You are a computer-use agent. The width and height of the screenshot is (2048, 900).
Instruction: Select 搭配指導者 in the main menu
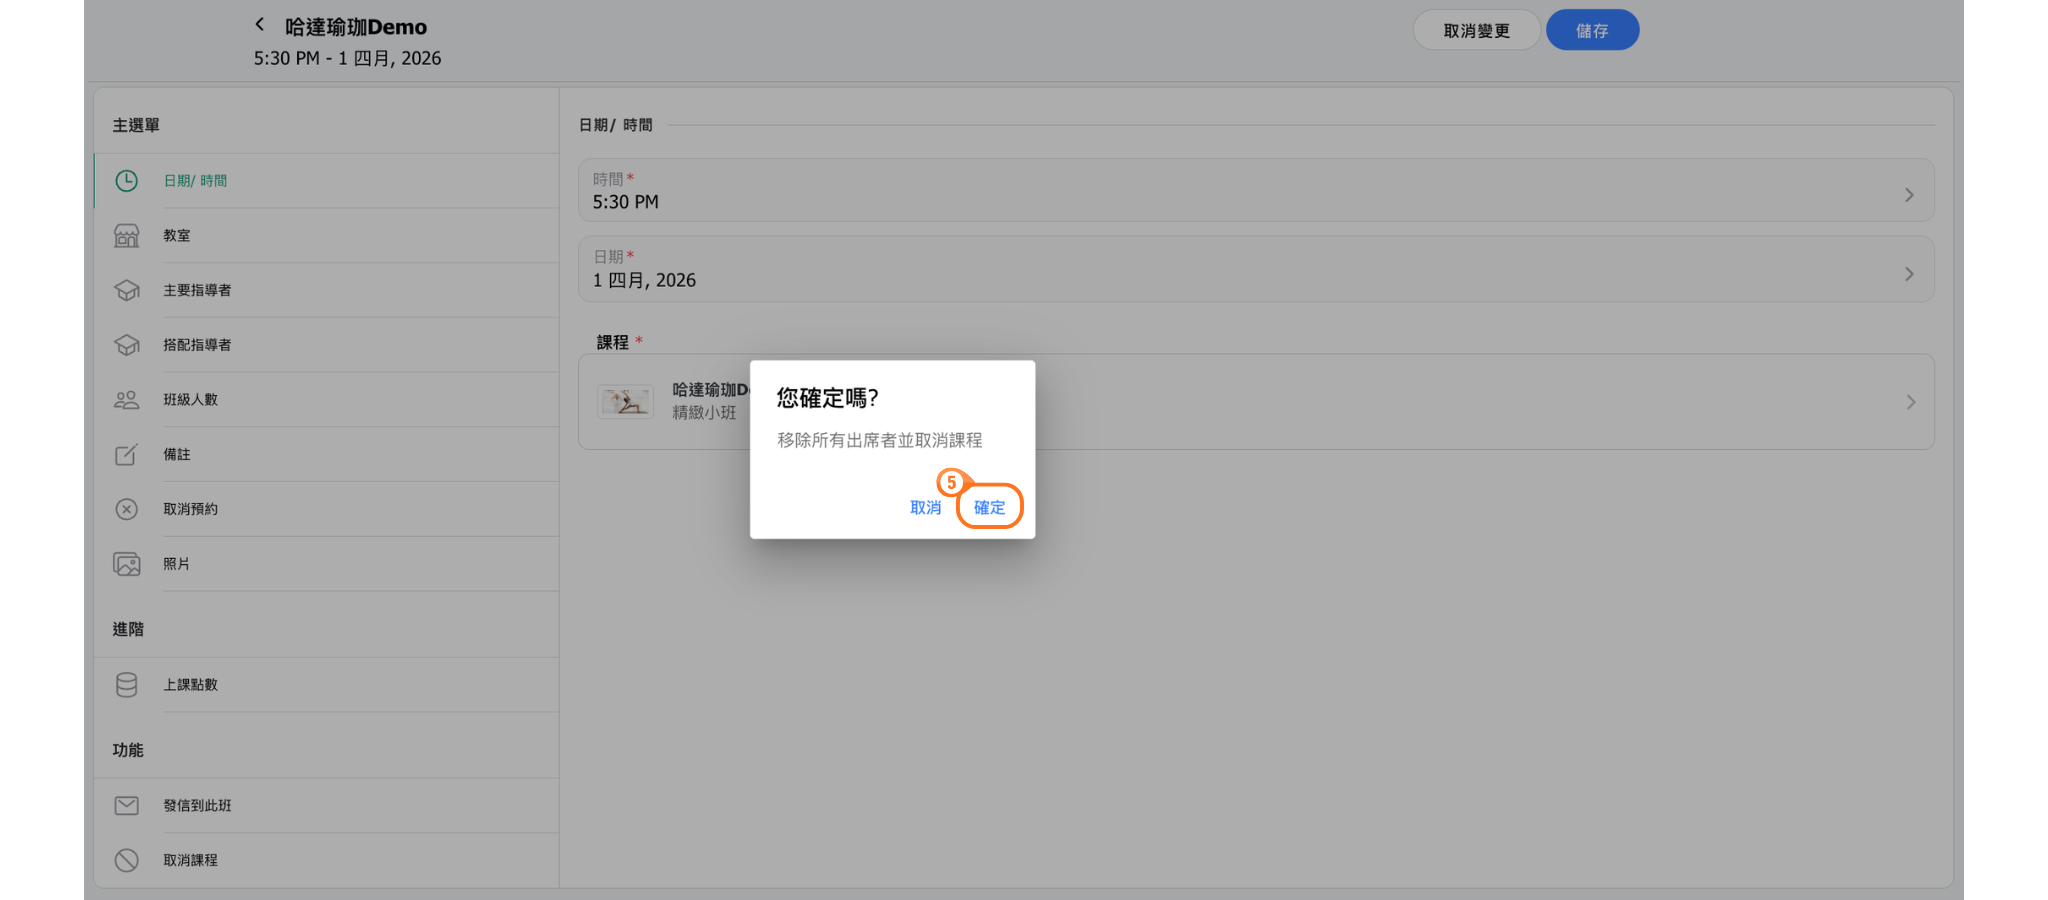tap(197, 345)
